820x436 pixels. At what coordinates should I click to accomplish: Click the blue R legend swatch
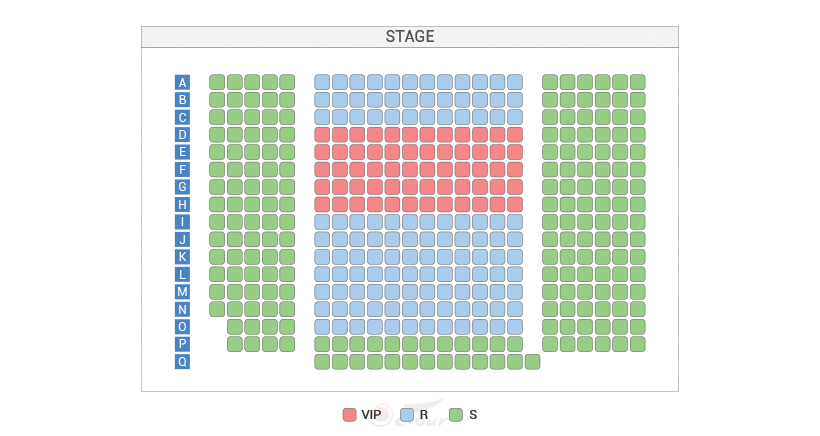[407, 415]
